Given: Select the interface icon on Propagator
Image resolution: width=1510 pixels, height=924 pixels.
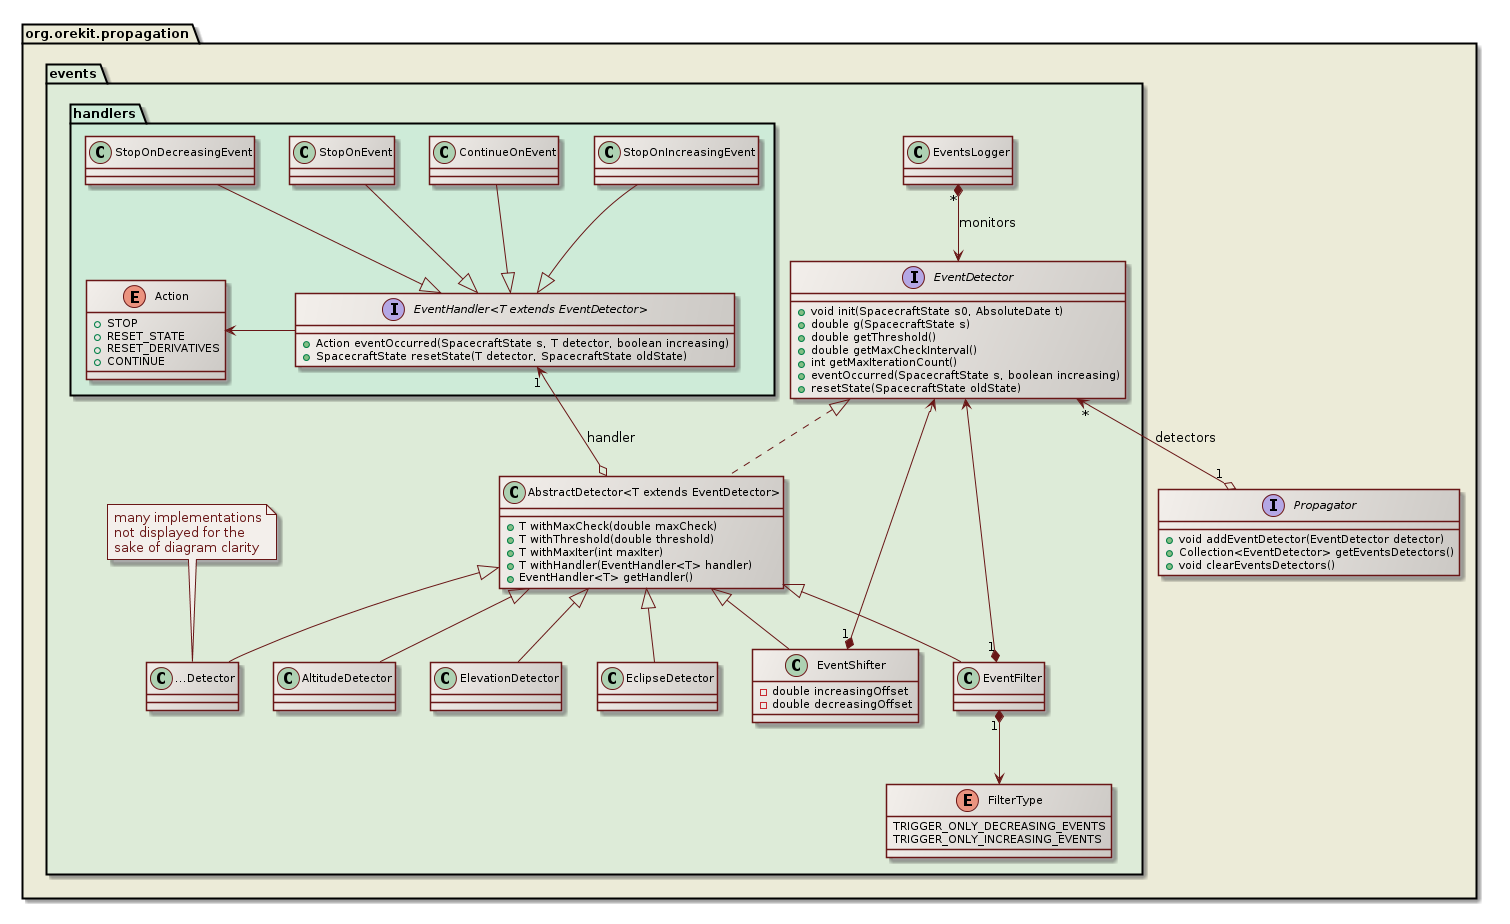Looking at the screenshot, I should pos(1273,506).
